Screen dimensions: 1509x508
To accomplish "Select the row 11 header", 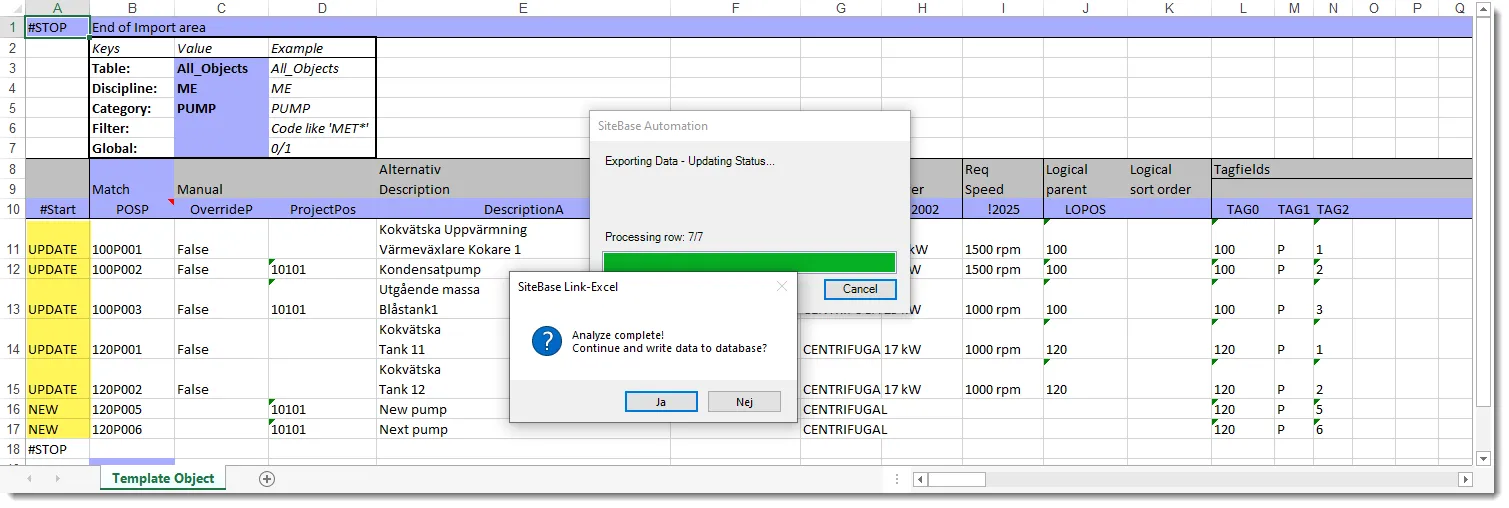I will click(x=12, y=249).
